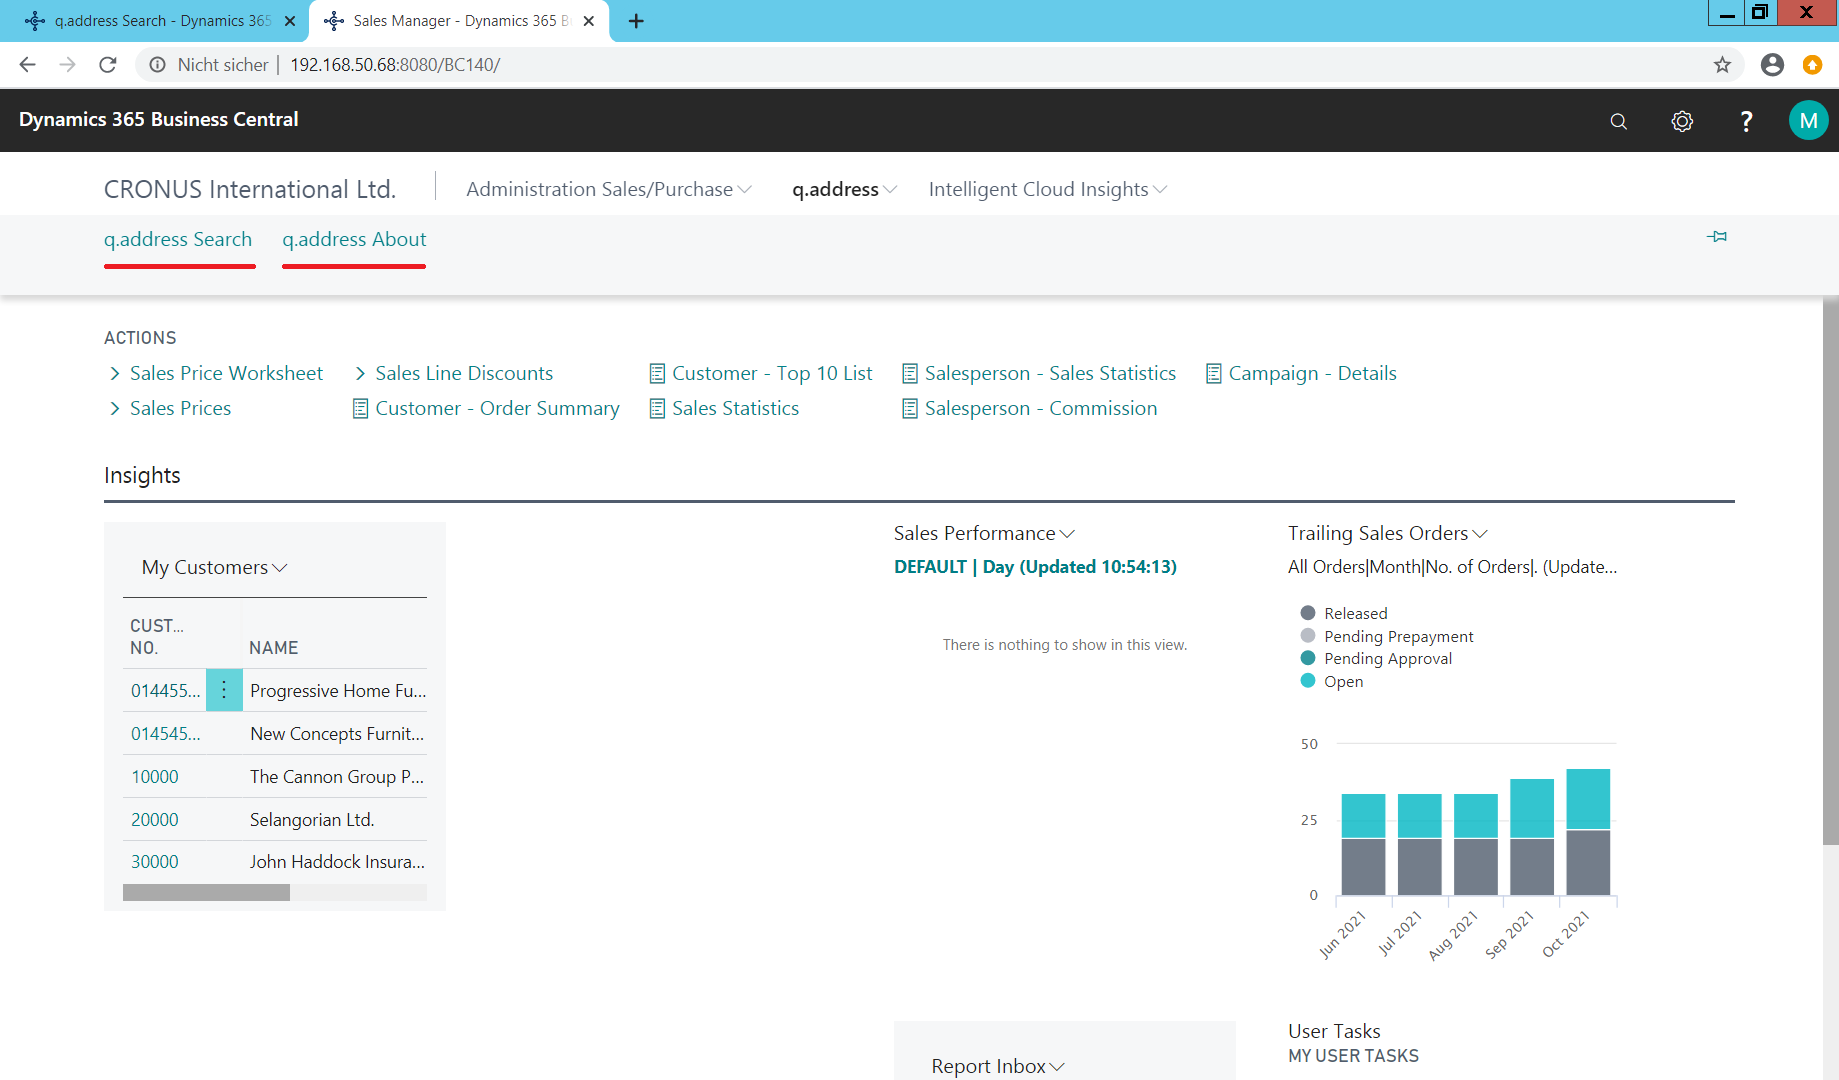
Task: Open q.address Search page
Action: tap(178, 240)
